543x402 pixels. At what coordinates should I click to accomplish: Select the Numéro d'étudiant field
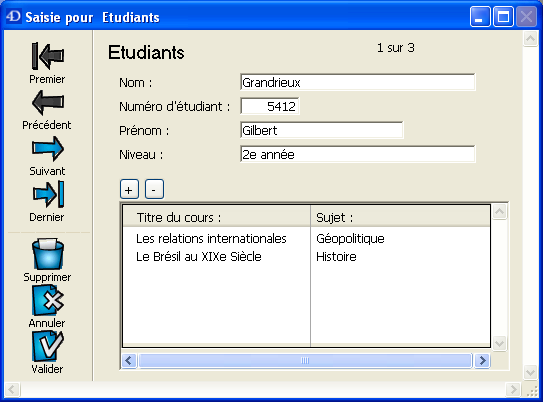pyautogui.click(x=270, y=106)
